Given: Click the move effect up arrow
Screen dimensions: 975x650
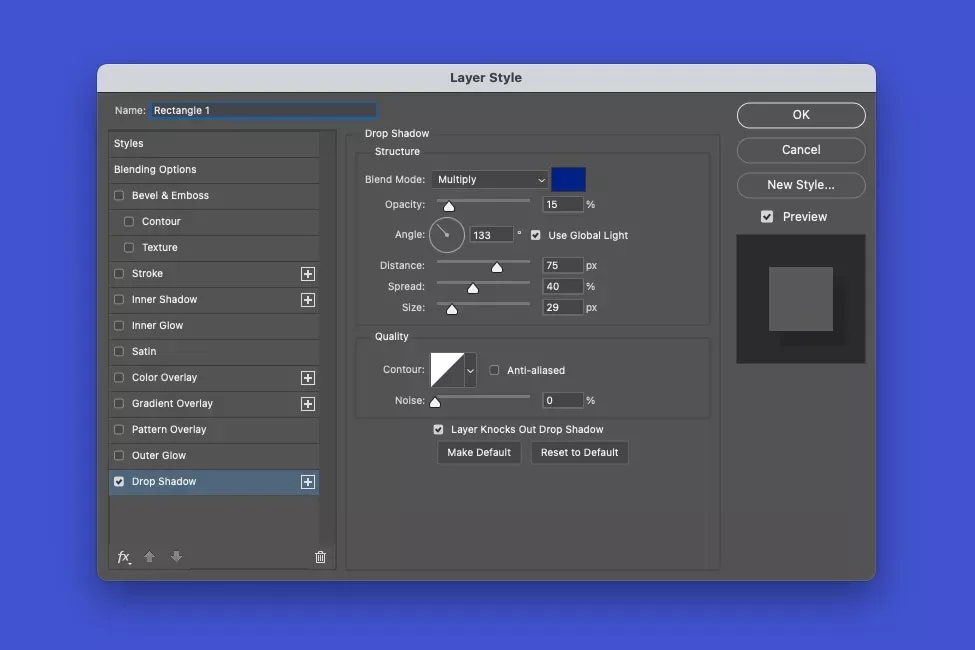Looking at the screenshot, I should [150, 557].
